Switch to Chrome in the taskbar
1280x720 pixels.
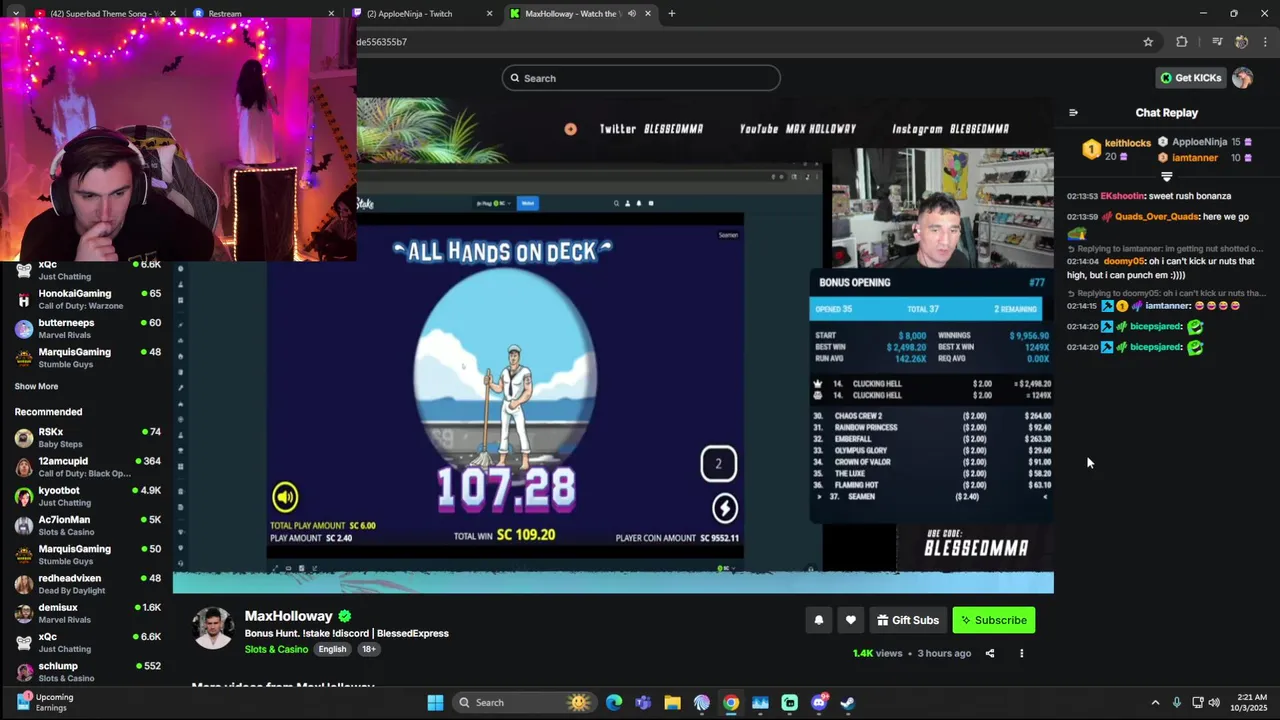point(731,702)
